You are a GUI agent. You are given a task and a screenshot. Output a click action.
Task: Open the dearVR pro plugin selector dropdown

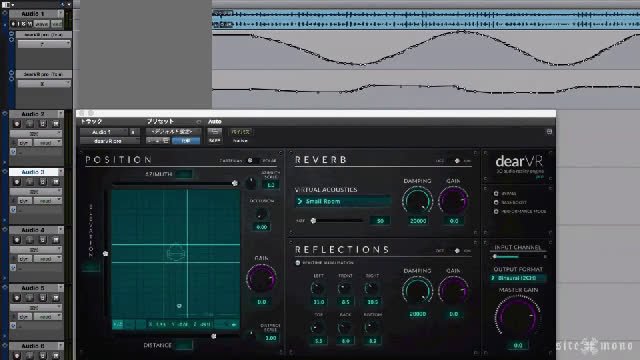pyautogui.click(x=109, y=141)
